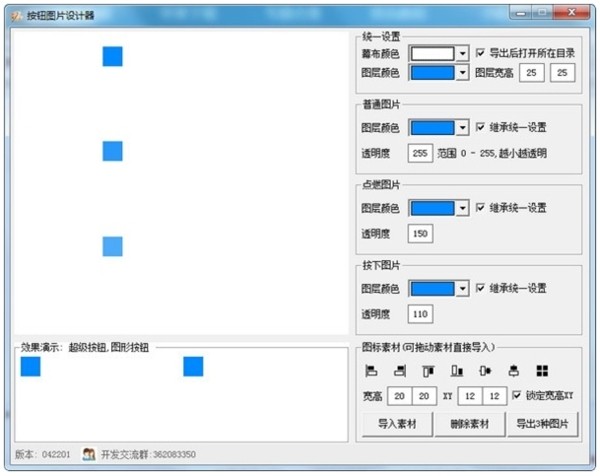Click the 透明度 field showing 150
Viewport: 600px width, 476px height.
[x=420, y=234]
